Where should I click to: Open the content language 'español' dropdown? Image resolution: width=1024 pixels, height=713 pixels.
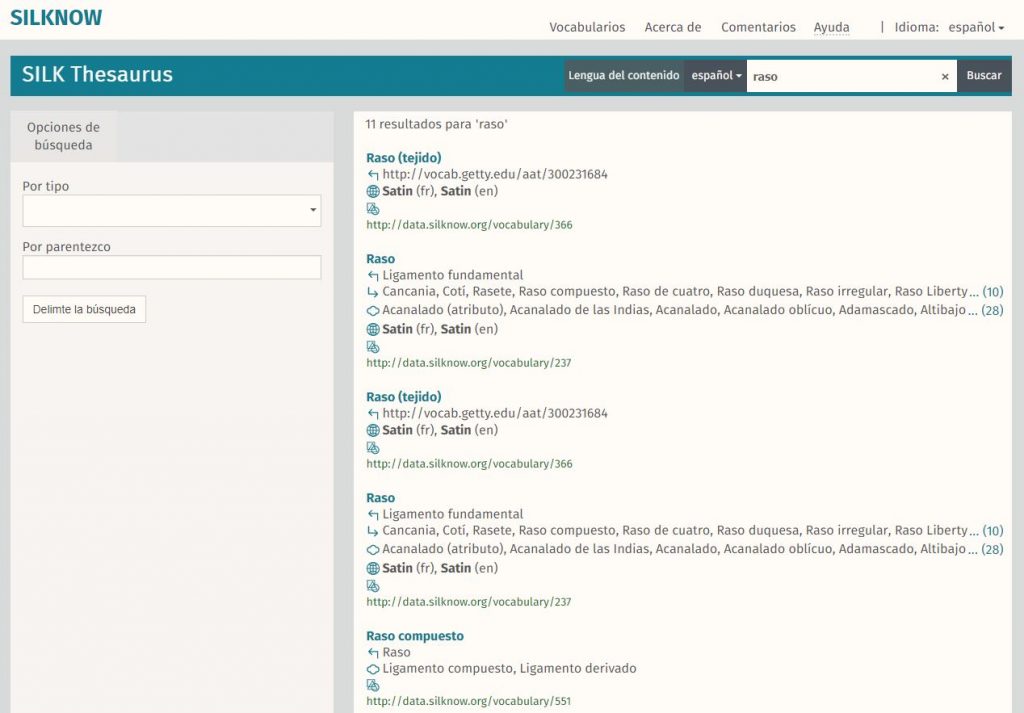tap(717, 76)
